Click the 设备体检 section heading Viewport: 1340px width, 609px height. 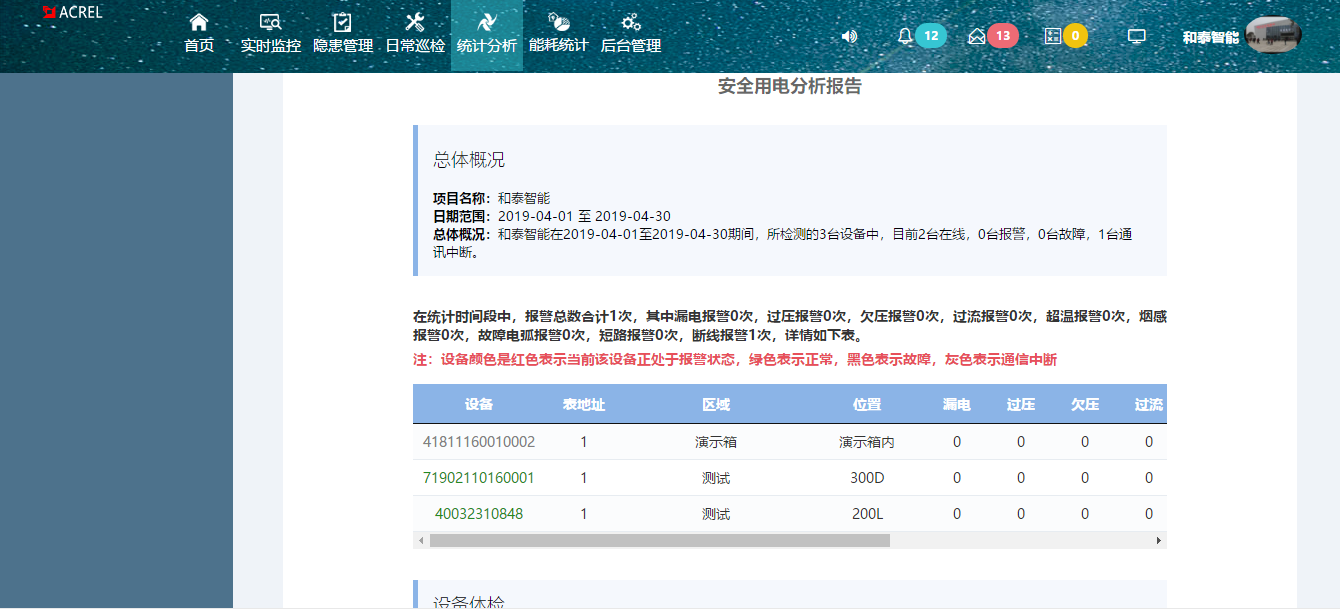pos(469,602)
